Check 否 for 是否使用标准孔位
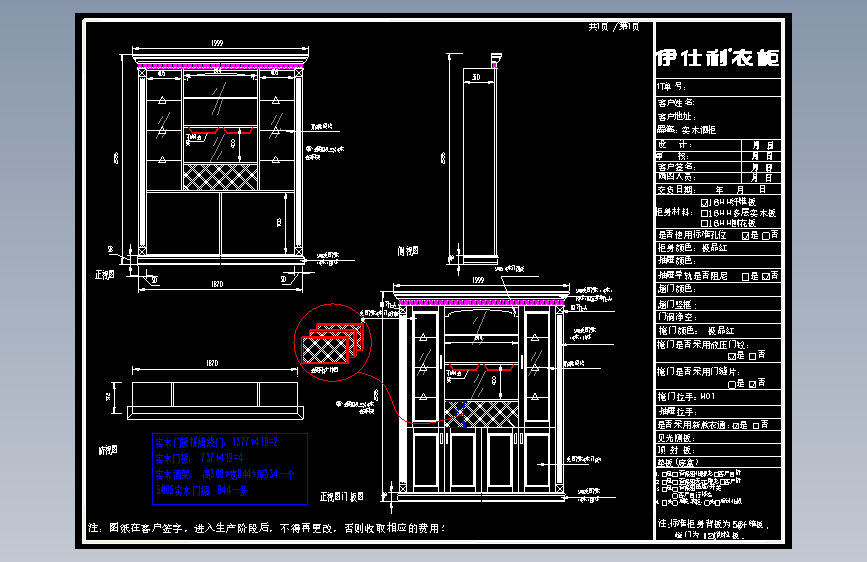867x562 pixels. 766,236
